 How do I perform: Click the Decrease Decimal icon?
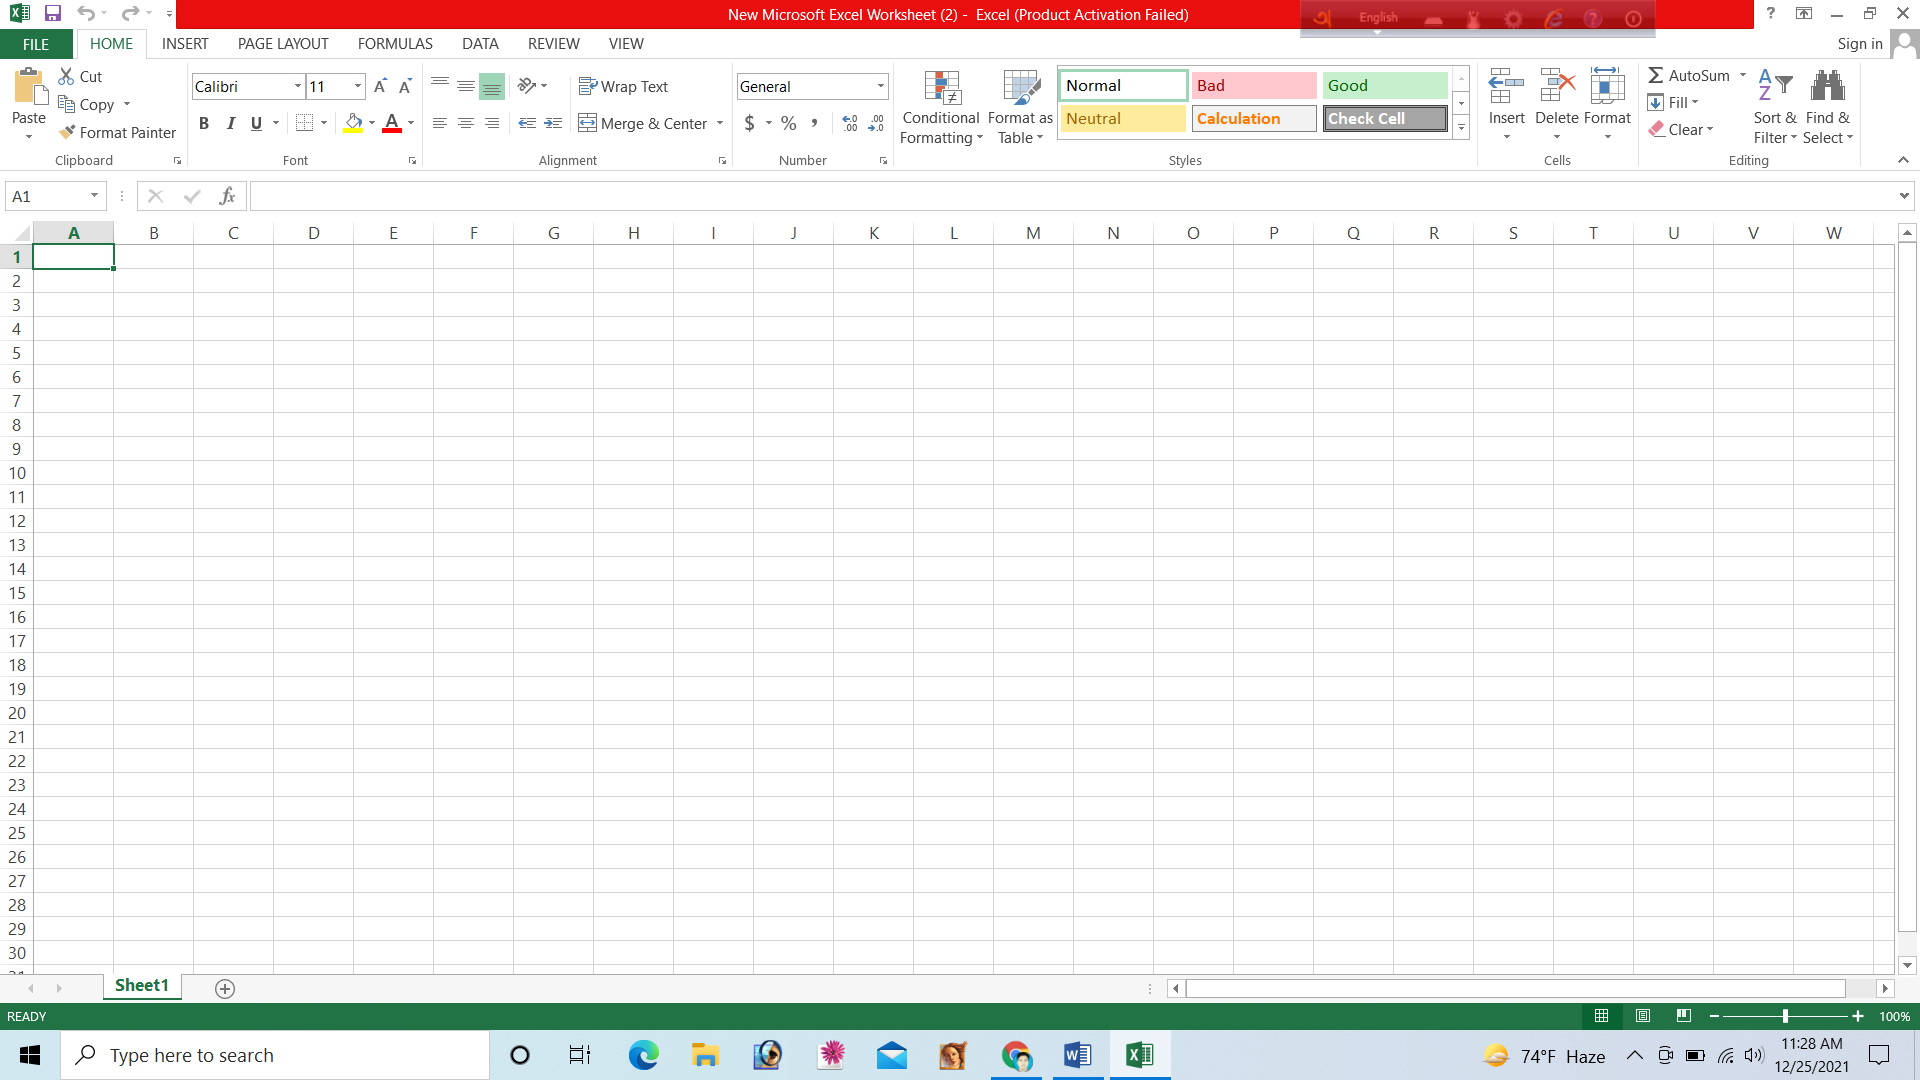coord(876,123)
